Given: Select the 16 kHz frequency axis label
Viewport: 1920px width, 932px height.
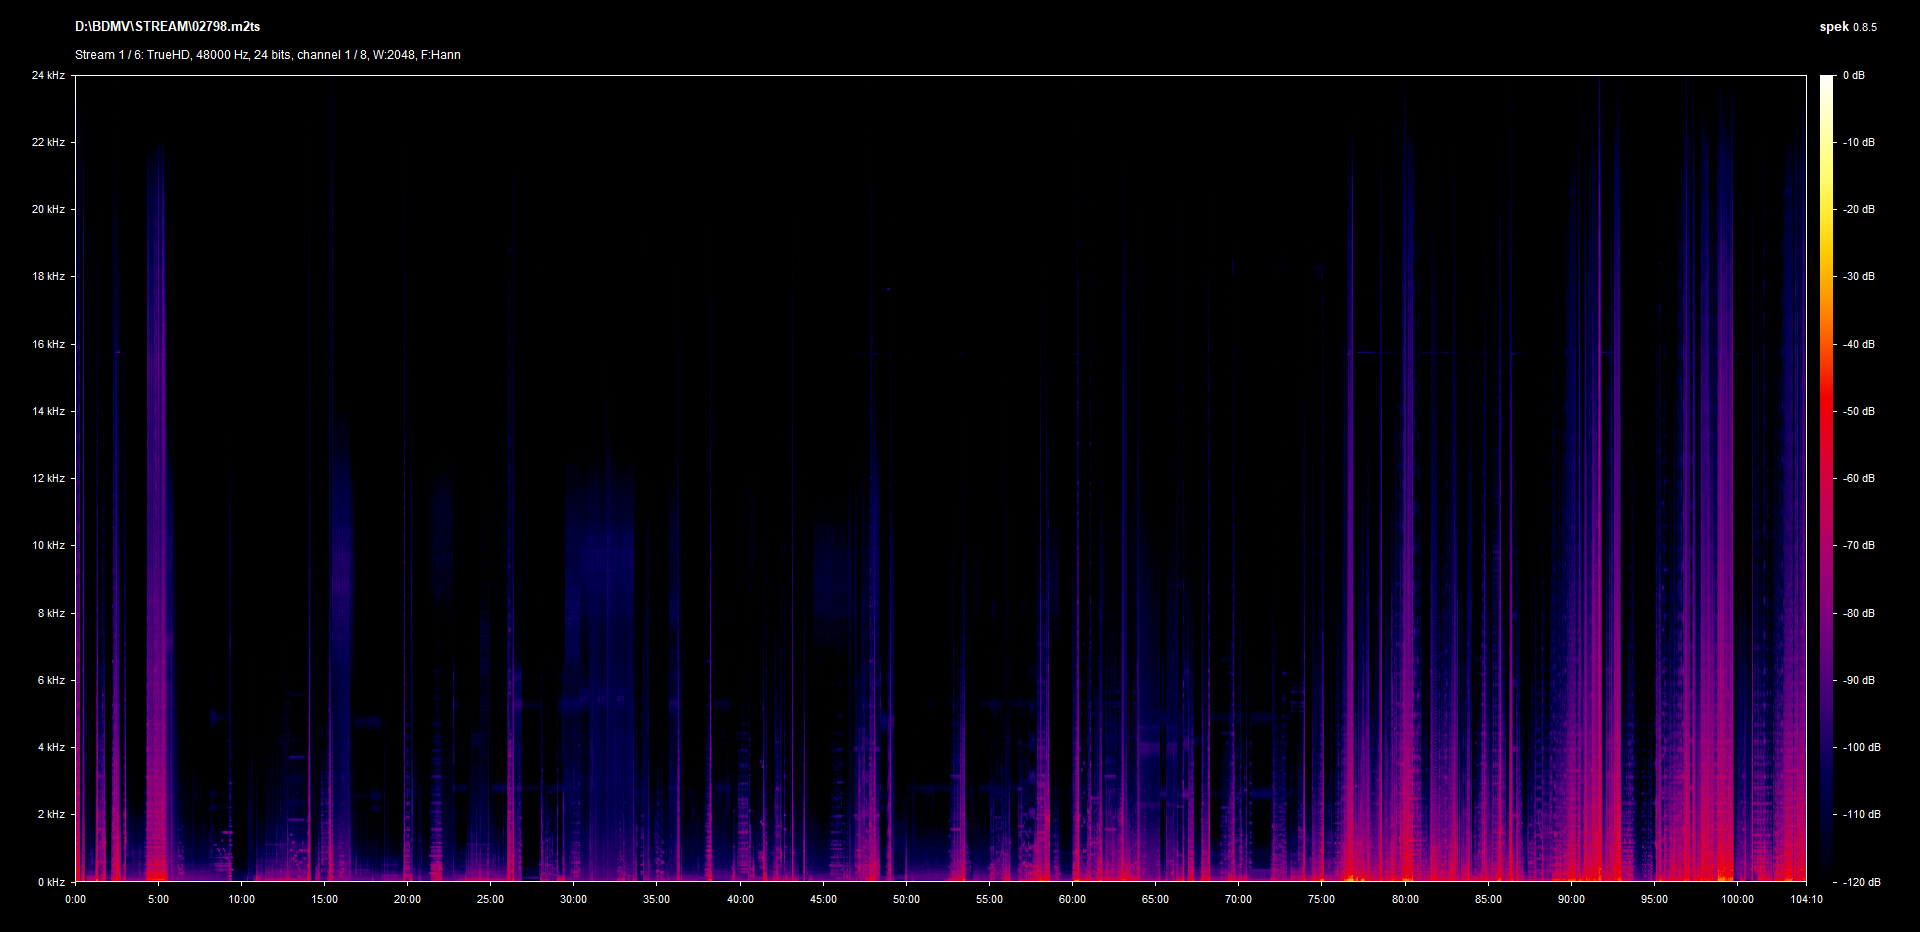Looking at the screenshot, I should pyautogui.click(x=48, y=344).
